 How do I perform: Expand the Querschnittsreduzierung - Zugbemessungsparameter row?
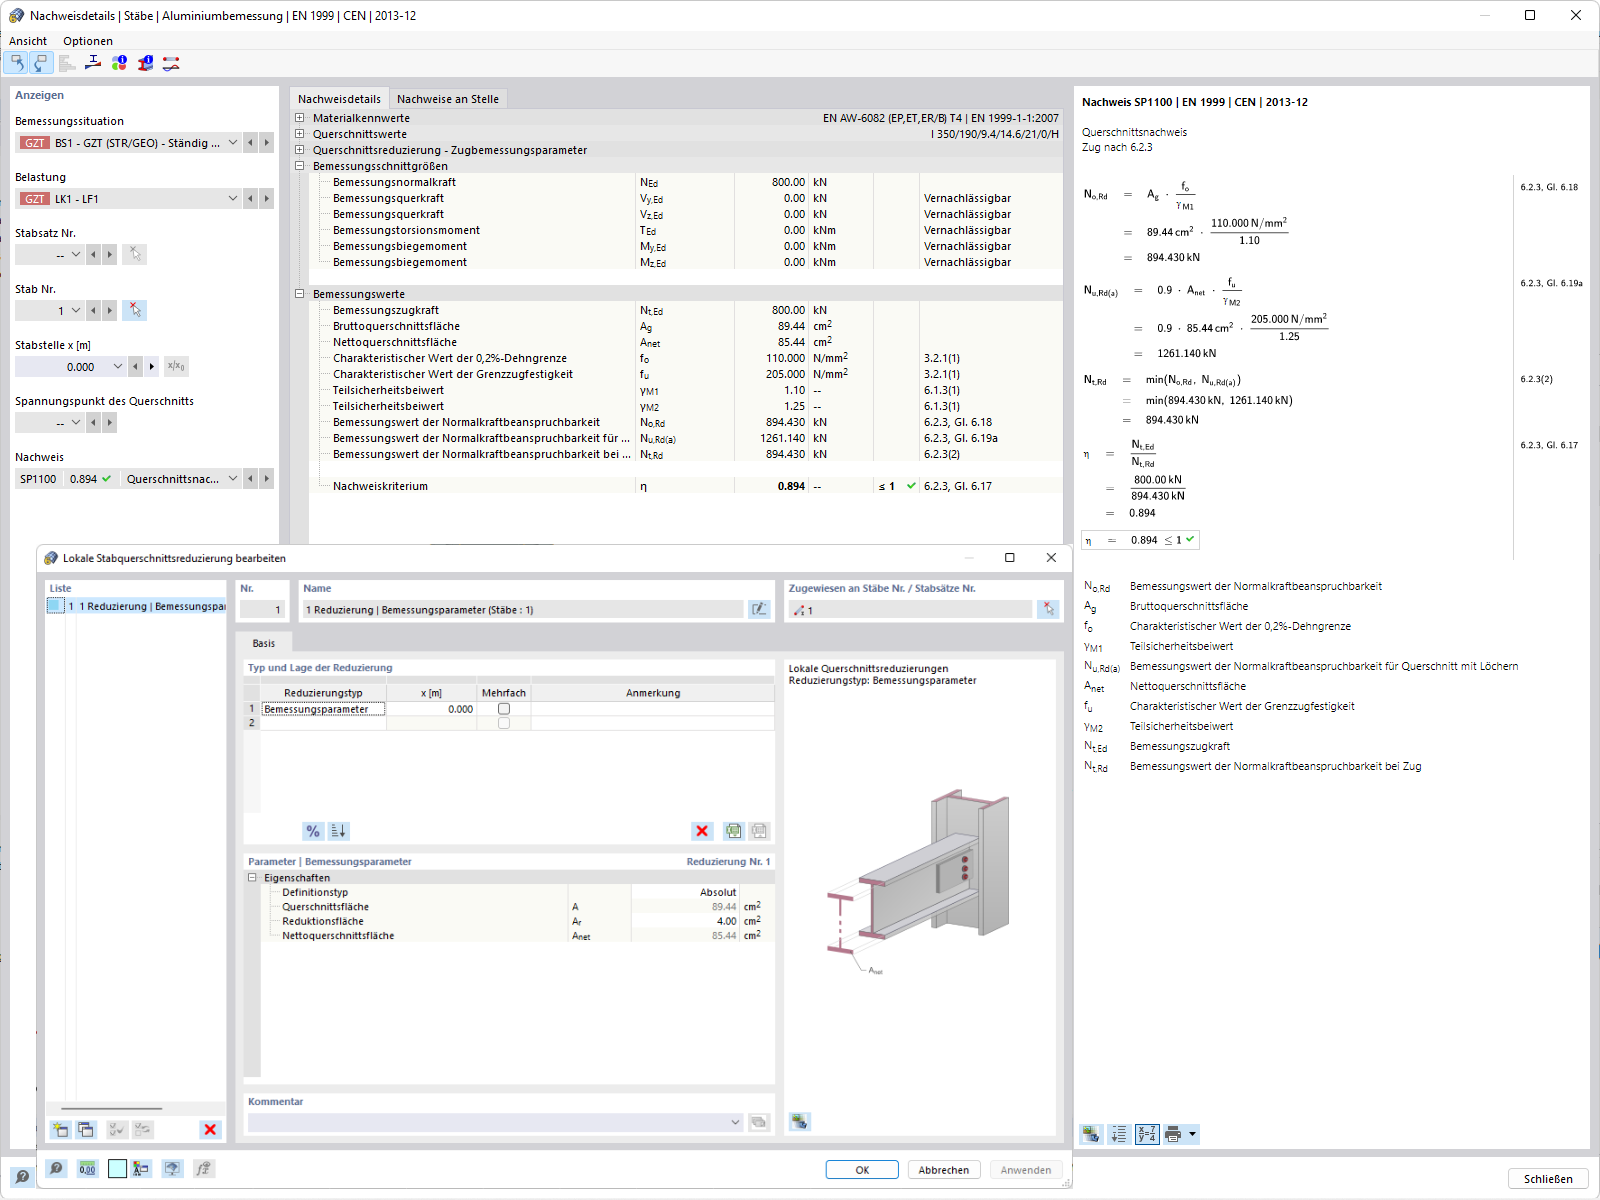(299, 150)
